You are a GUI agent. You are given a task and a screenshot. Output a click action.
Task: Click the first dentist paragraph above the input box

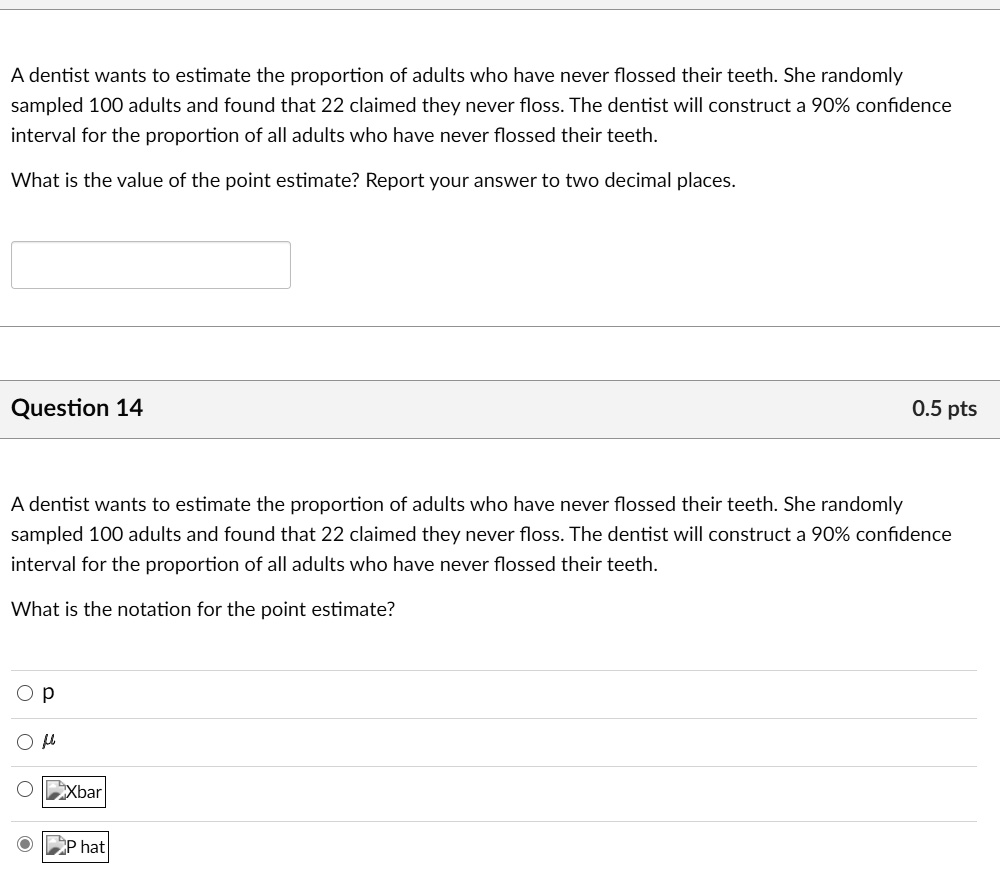tap(480, 105)
